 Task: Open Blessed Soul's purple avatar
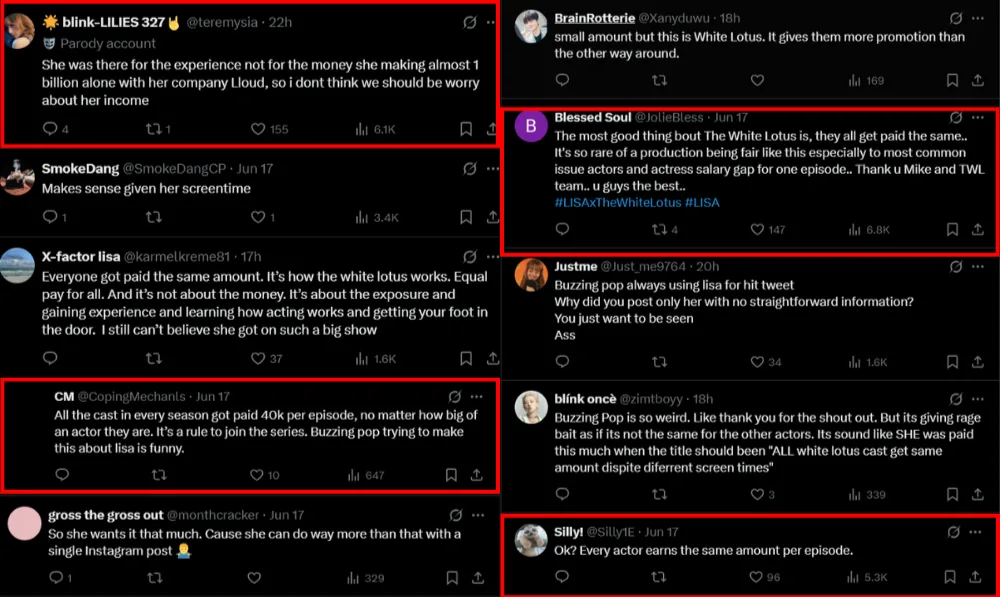click(x=530, y=127)
